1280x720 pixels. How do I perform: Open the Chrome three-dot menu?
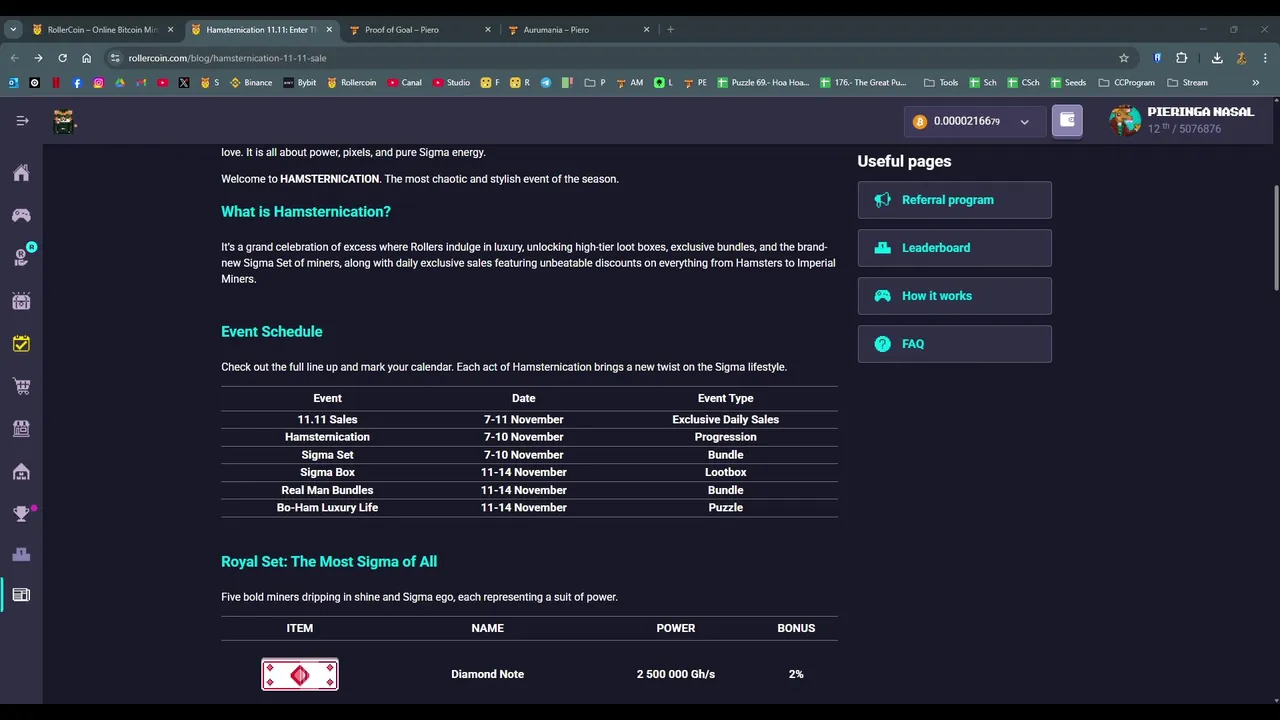click(1265, 58)
